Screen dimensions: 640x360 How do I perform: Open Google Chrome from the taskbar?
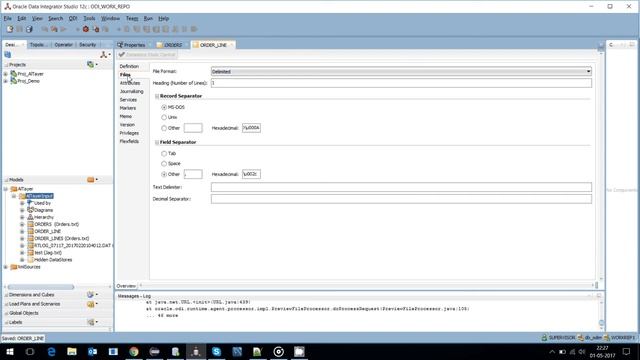coord(134,351)
